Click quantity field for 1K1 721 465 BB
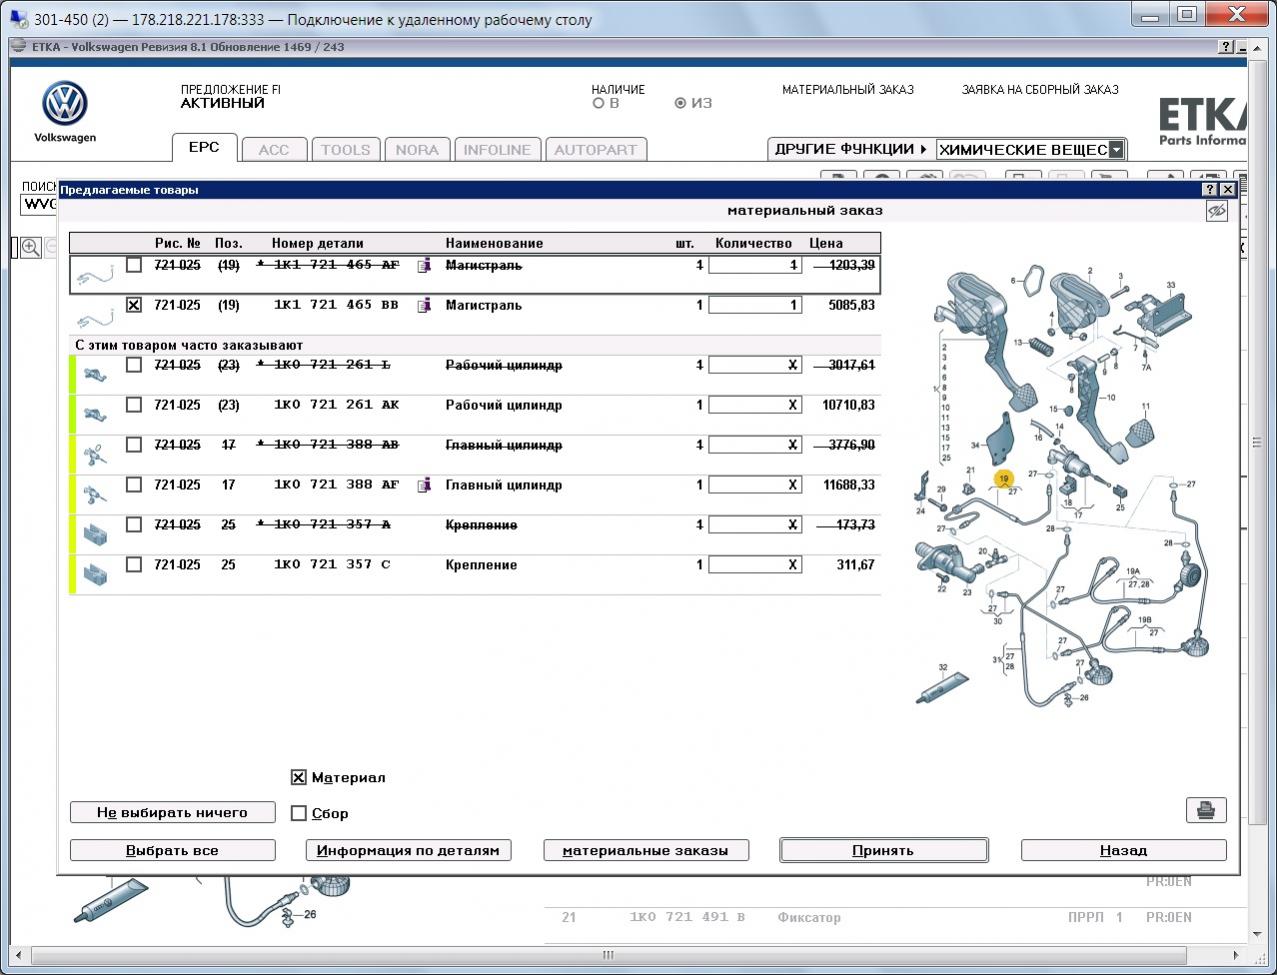1277x975 pixels. pyautogui.click(x=755, y=305)
